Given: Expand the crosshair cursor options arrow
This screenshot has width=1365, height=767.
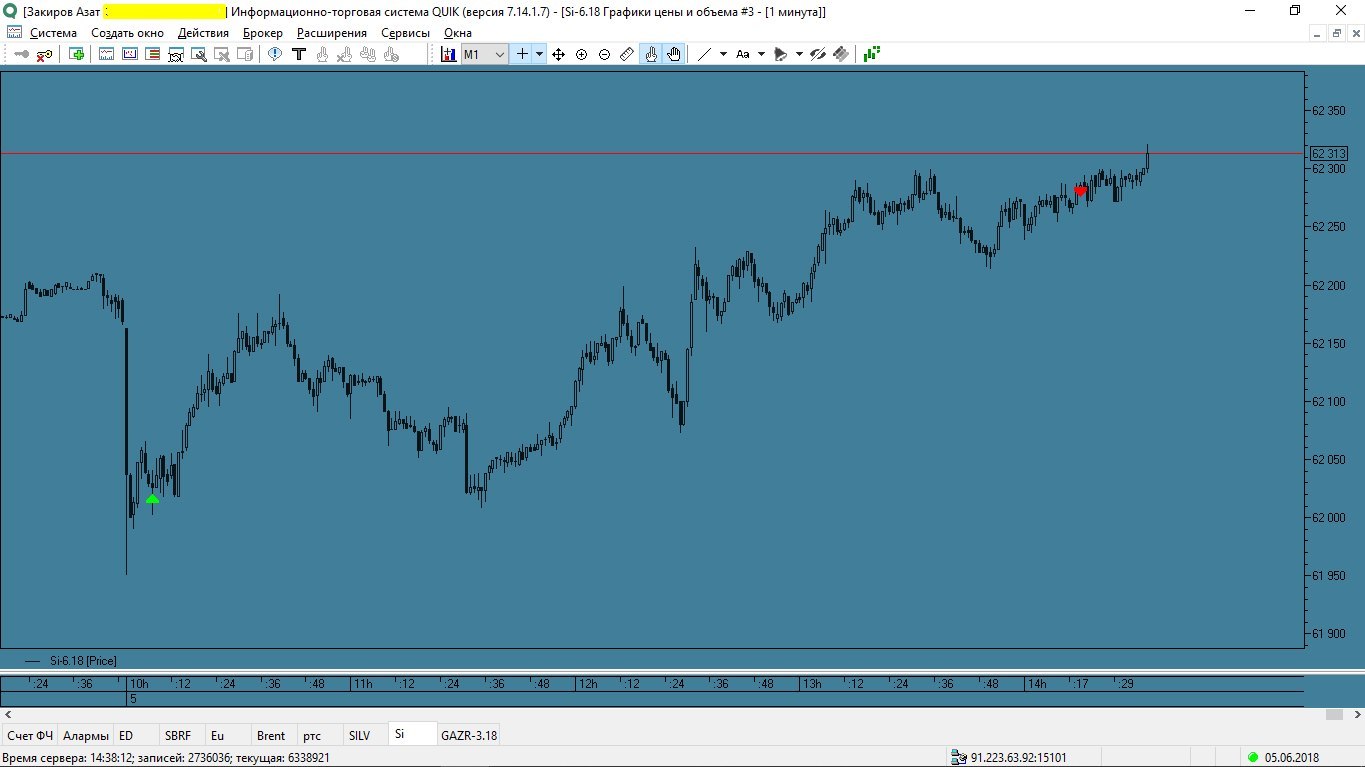Looking at the screenshot, I should click(x=539, y=54).
